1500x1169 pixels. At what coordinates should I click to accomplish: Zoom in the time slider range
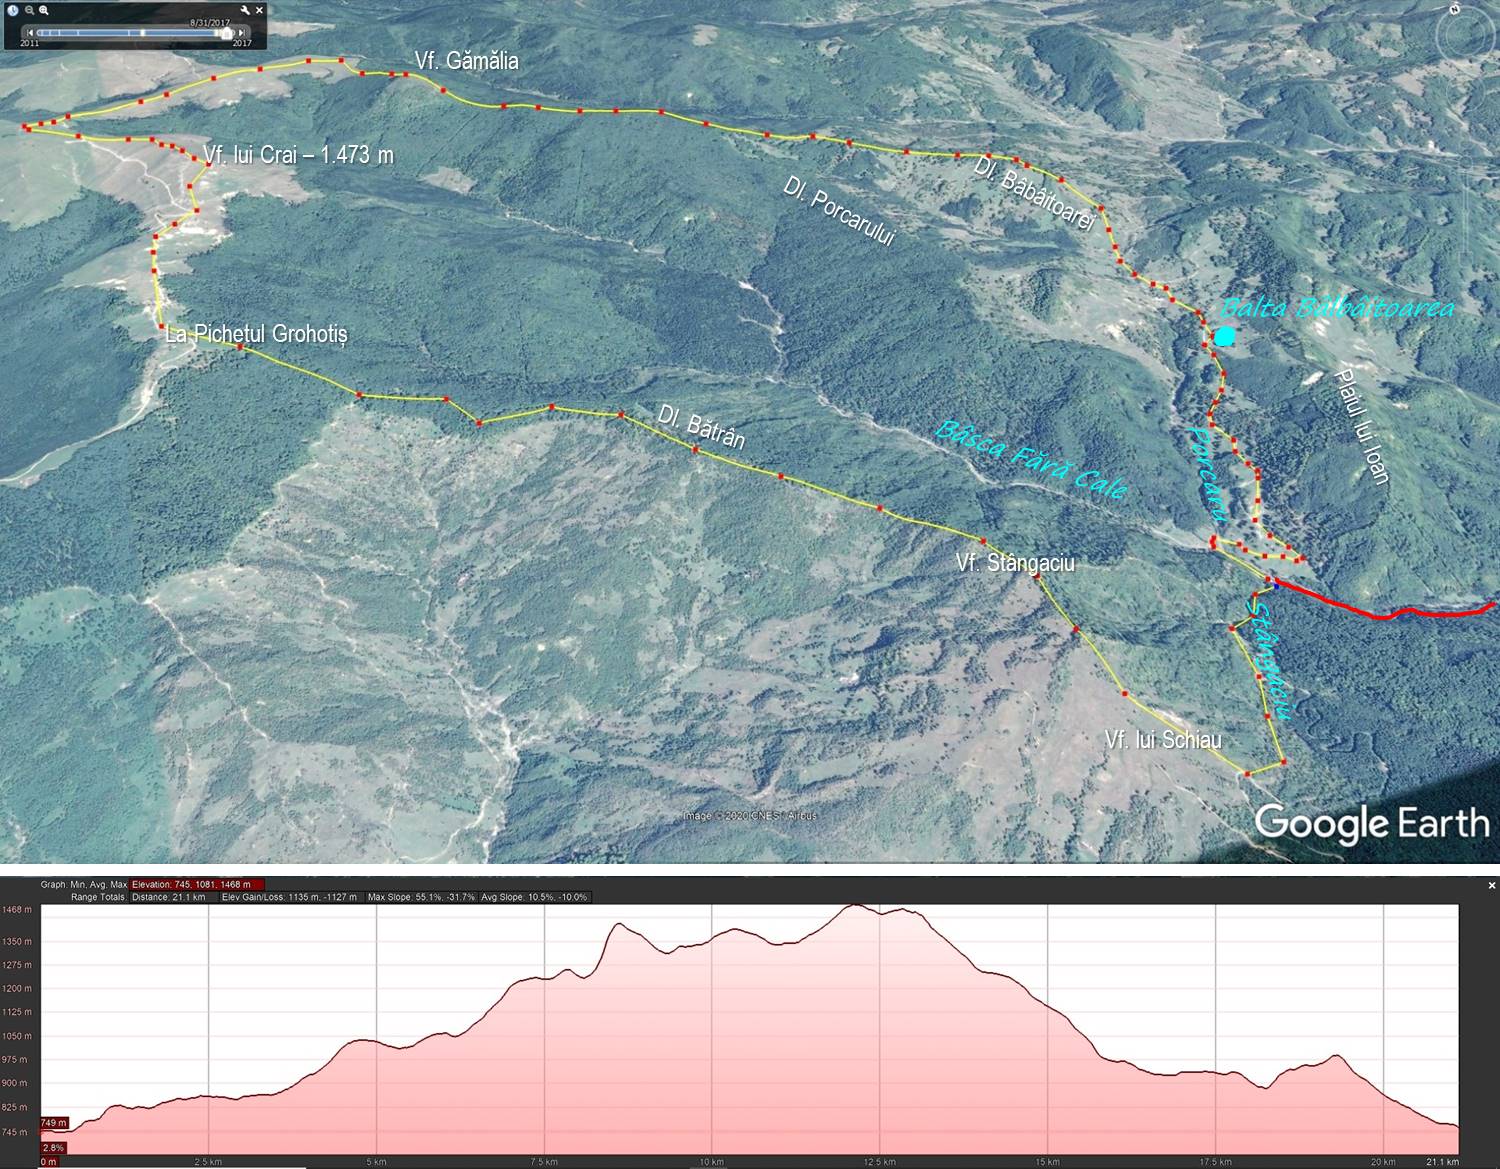(44, 10)
